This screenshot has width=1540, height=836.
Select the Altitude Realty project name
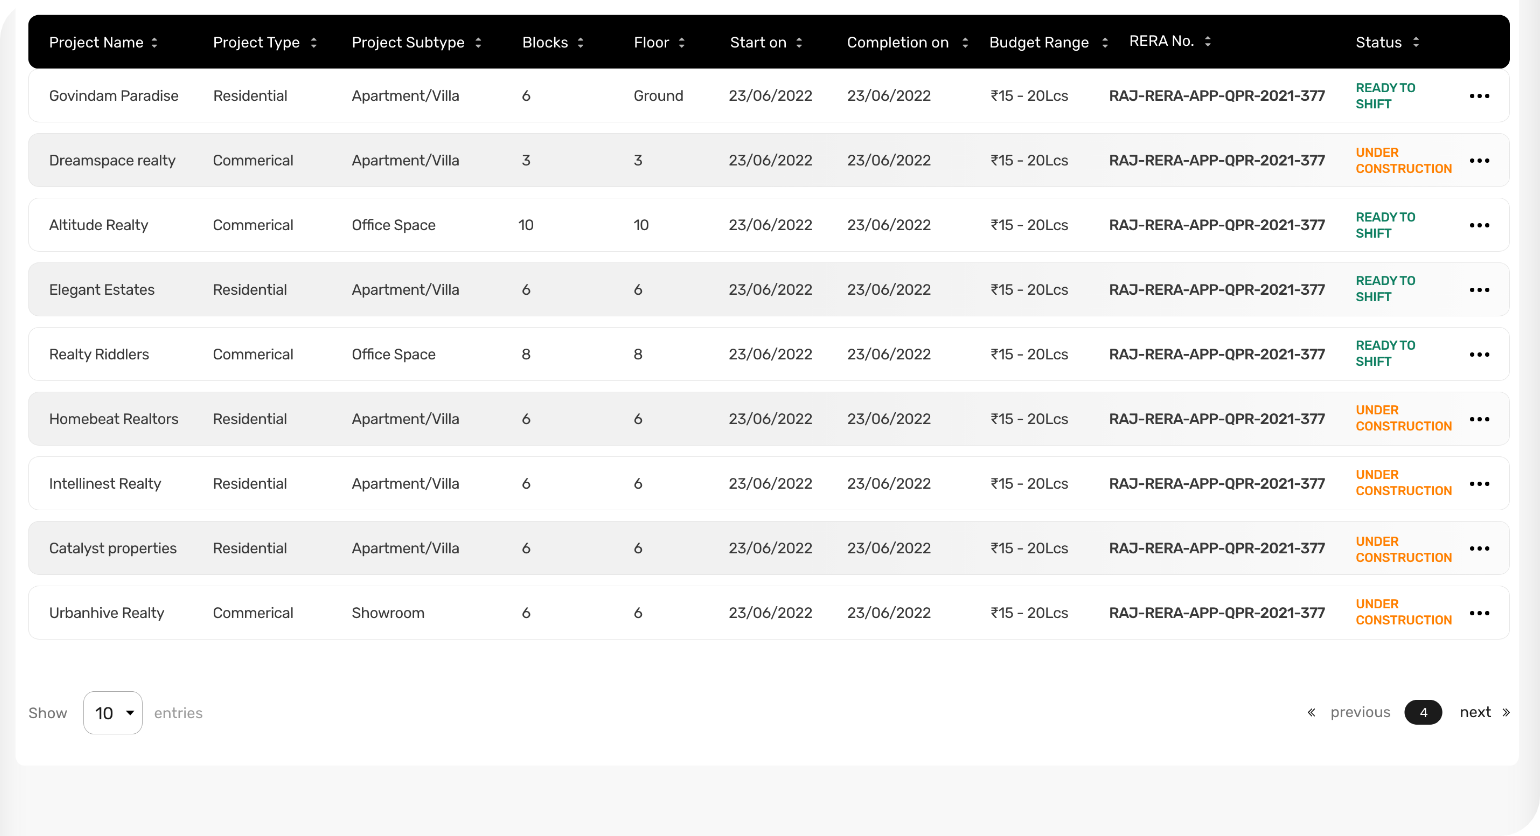tap(98, 225)
